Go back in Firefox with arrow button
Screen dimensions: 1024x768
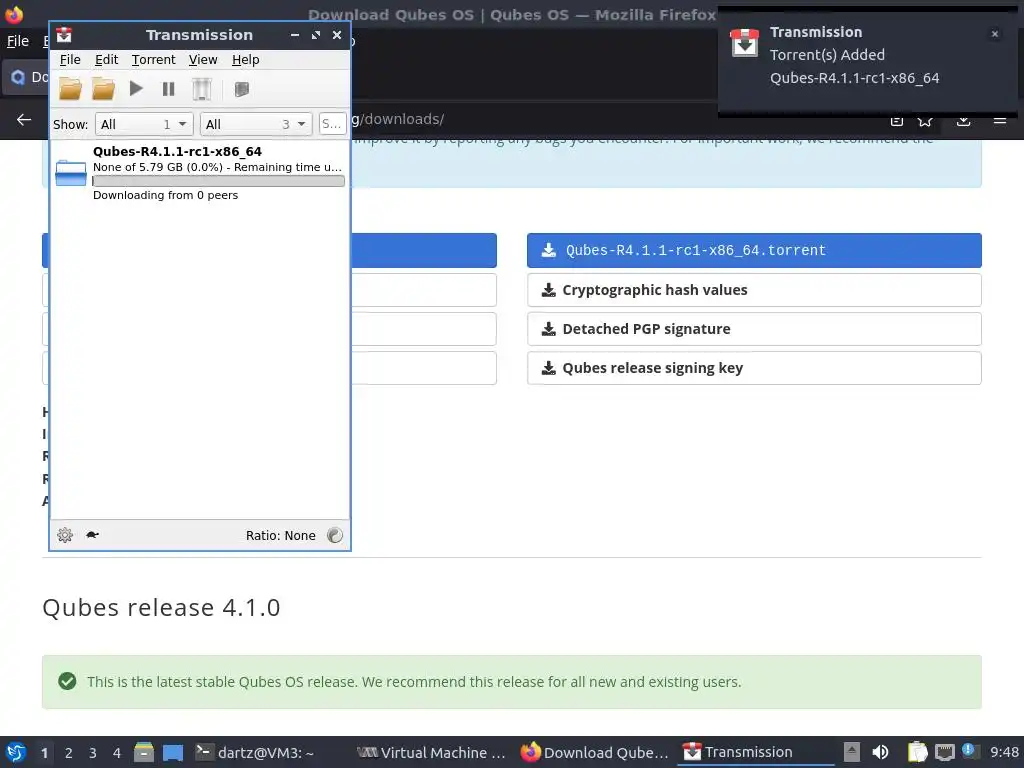coord(24,120)
